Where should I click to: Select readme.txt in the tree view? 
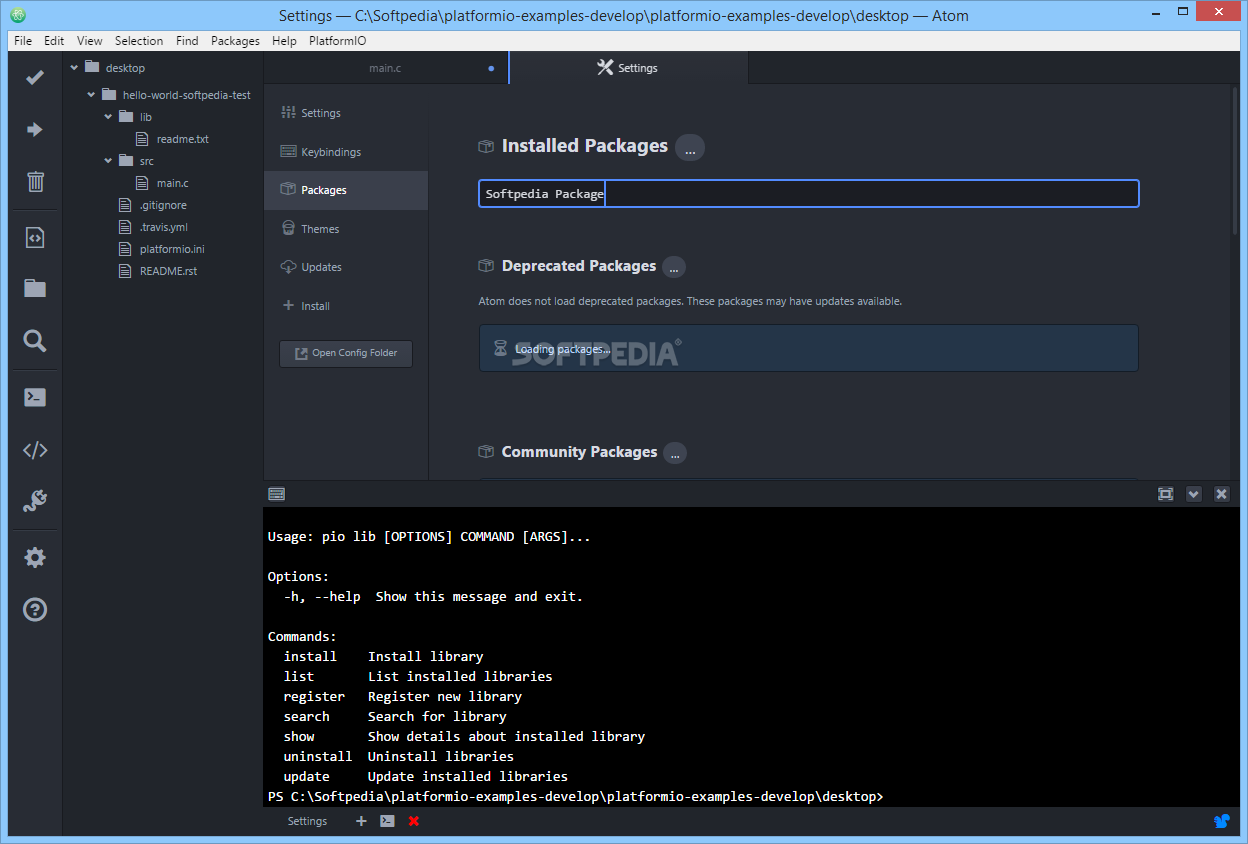point(182,139)
